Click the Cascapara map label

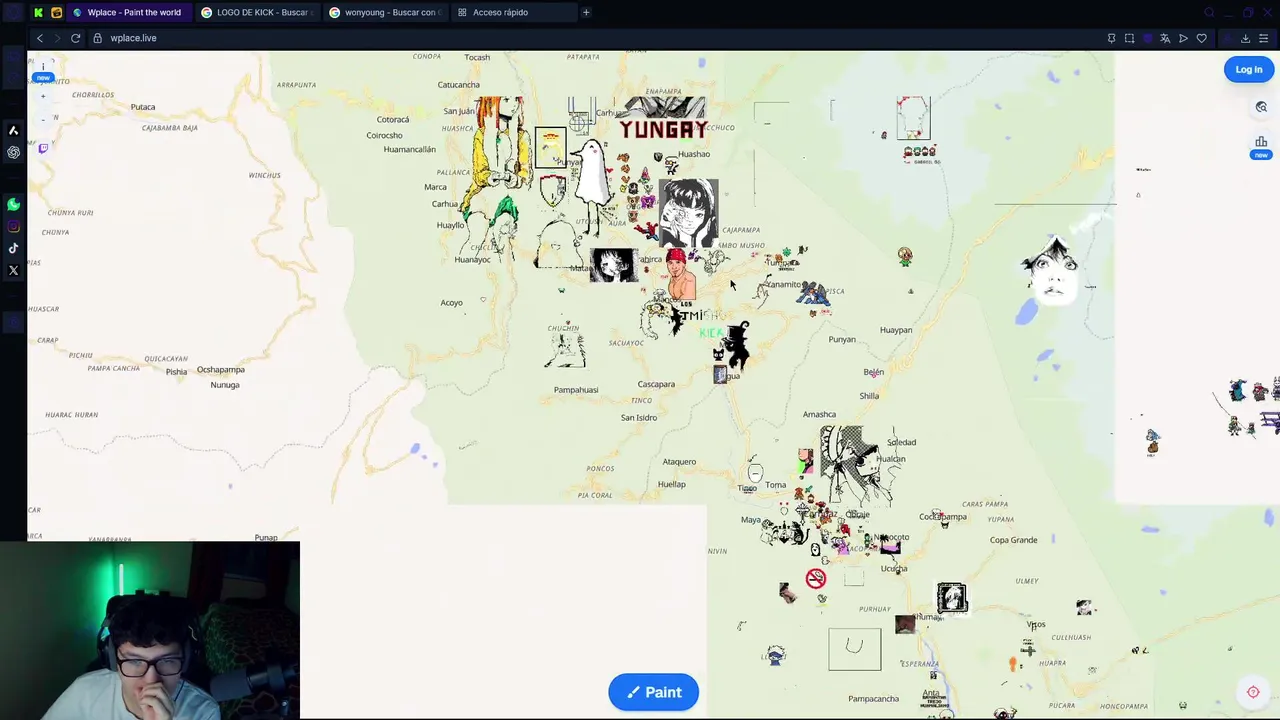pyautogui.click(x=656, y=384)
